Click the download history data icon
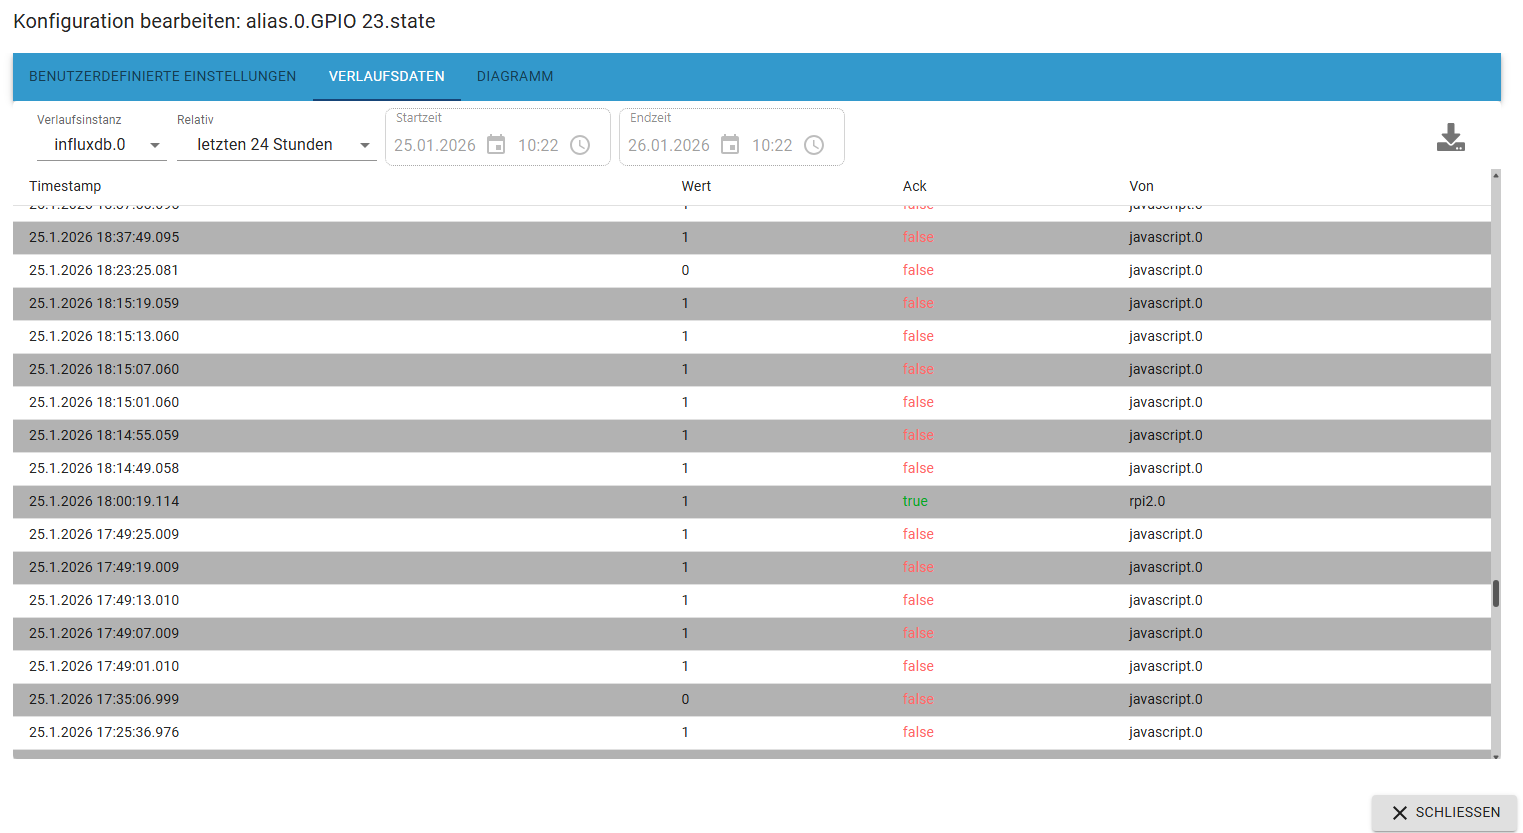Image resolution: width=1523 pixels, height=833 pixels. tap(1450, 138)
